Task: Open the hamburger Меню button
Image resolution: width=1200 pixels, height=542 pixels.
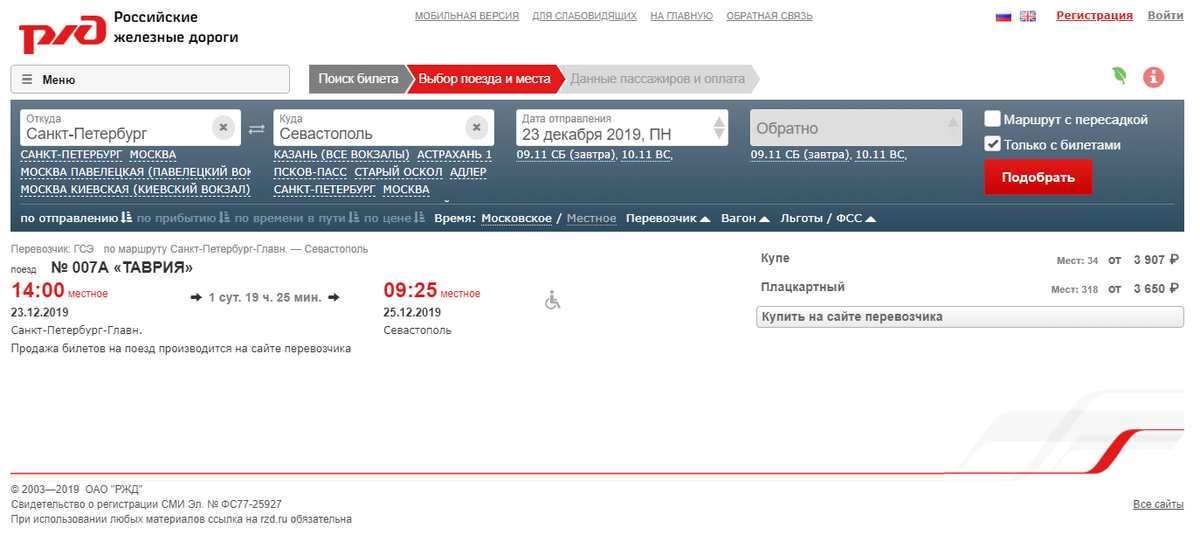Action: (150, 79)
